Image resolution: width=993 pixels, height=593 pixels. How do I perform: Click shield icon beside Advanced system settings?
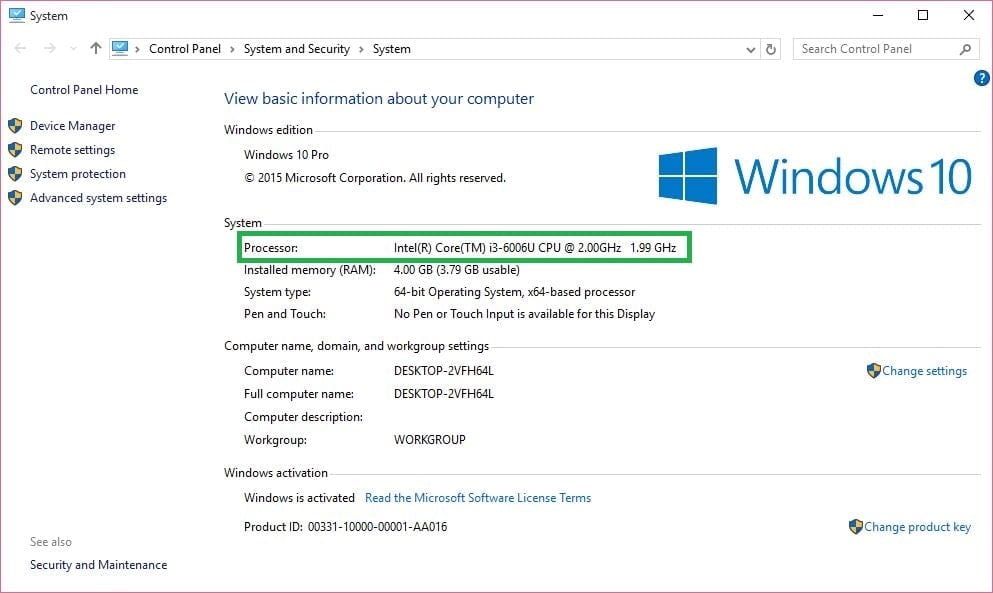(x=15, y=198)
